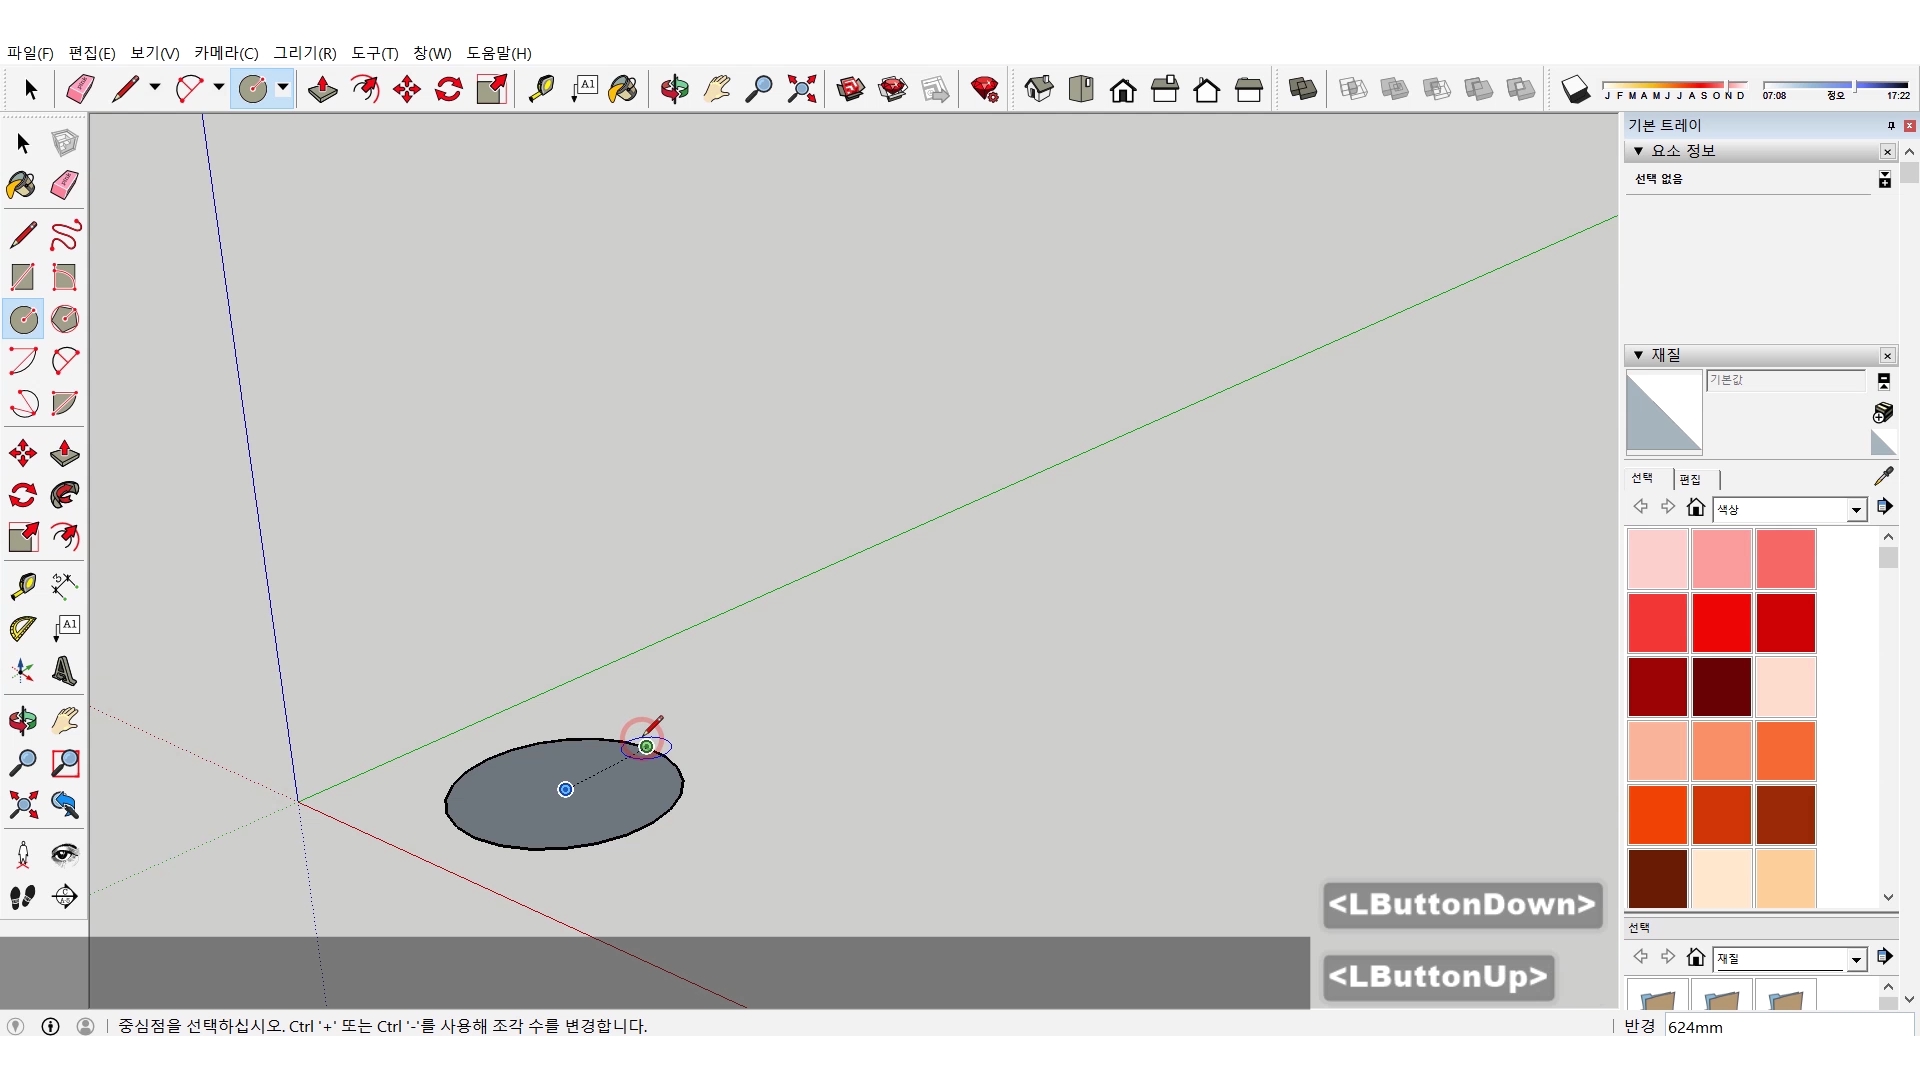Screen dimensions: 1920x1080
Task: Select the Orbit tool in top toolbar
Action: tap(674, 90)
